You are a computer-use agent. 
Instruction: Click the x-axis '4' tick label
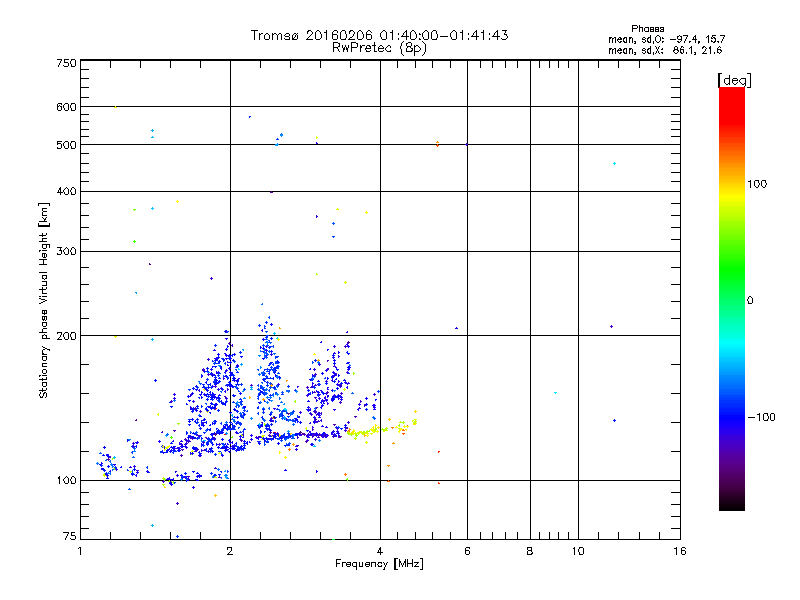[x=380, y=551]
